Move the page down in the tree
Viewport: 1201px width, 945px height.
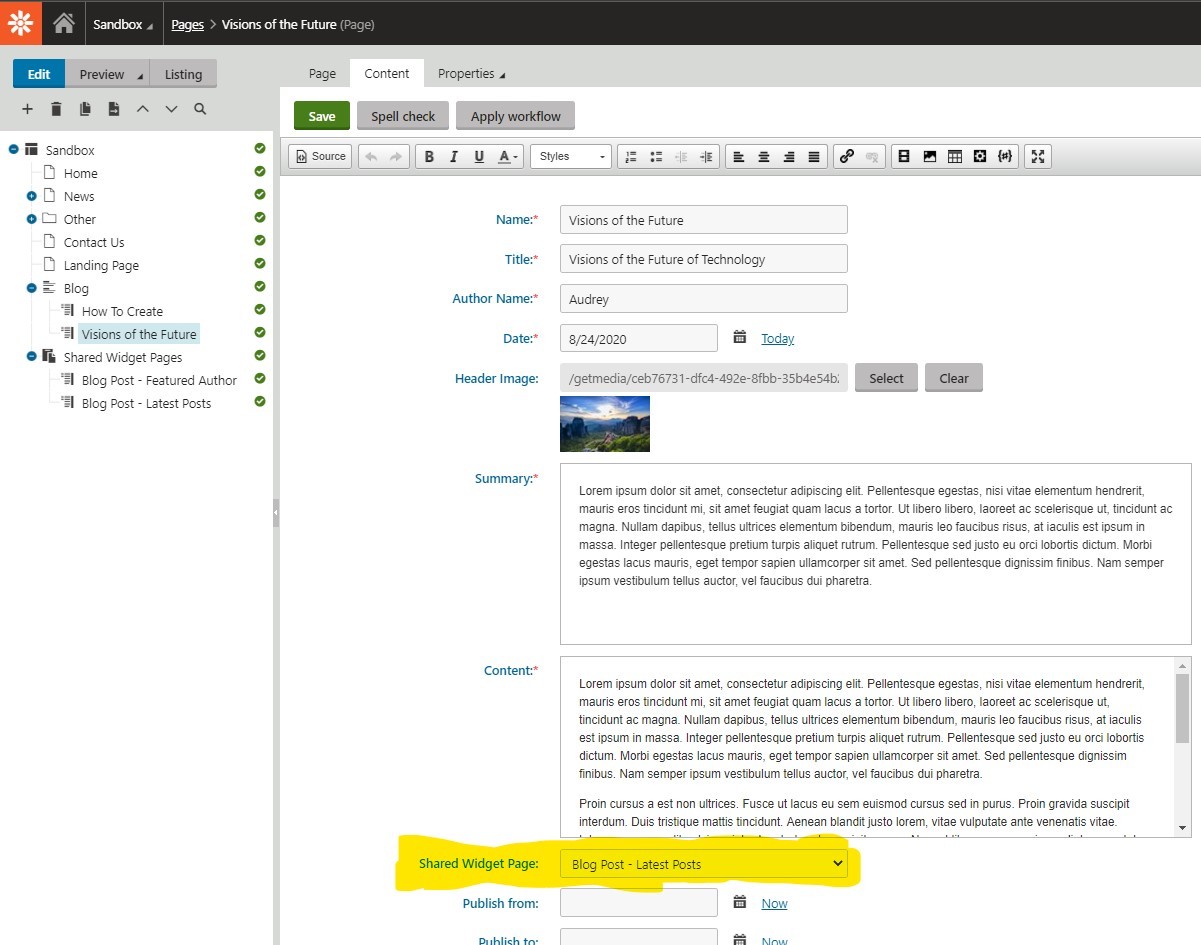coord(171,109)
